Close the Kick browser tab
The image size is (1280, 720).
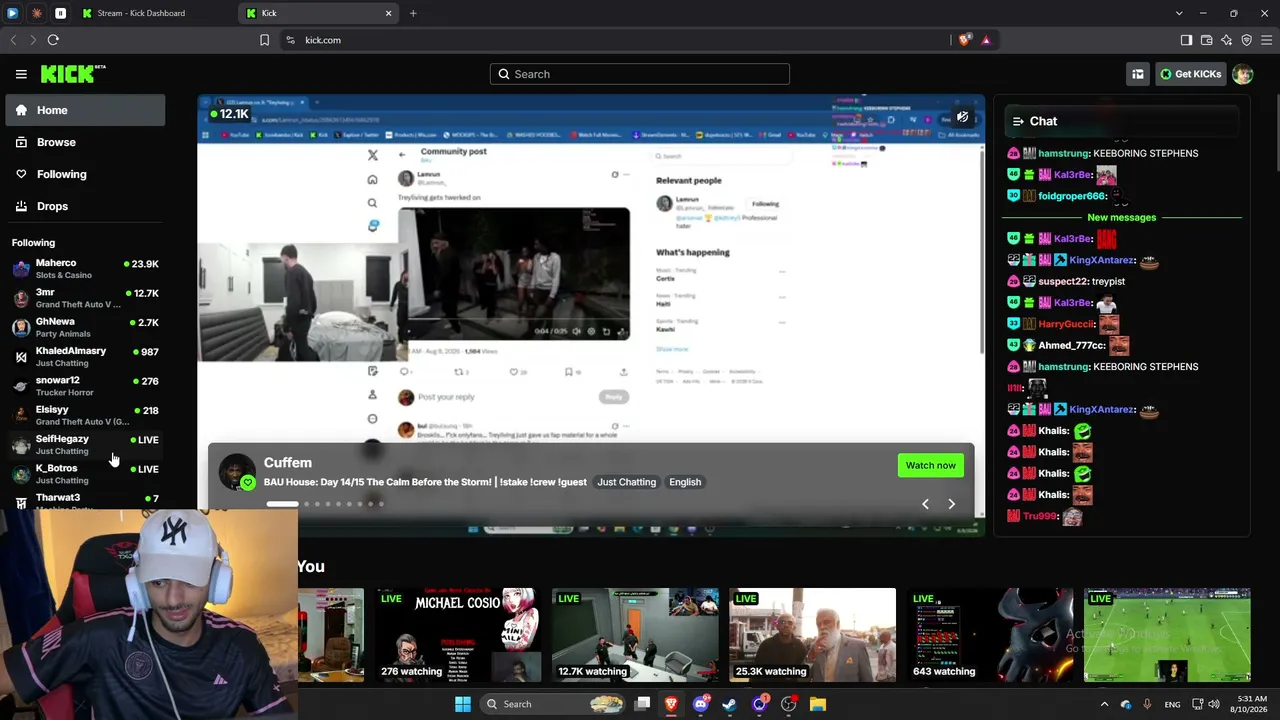coord(388,13)
